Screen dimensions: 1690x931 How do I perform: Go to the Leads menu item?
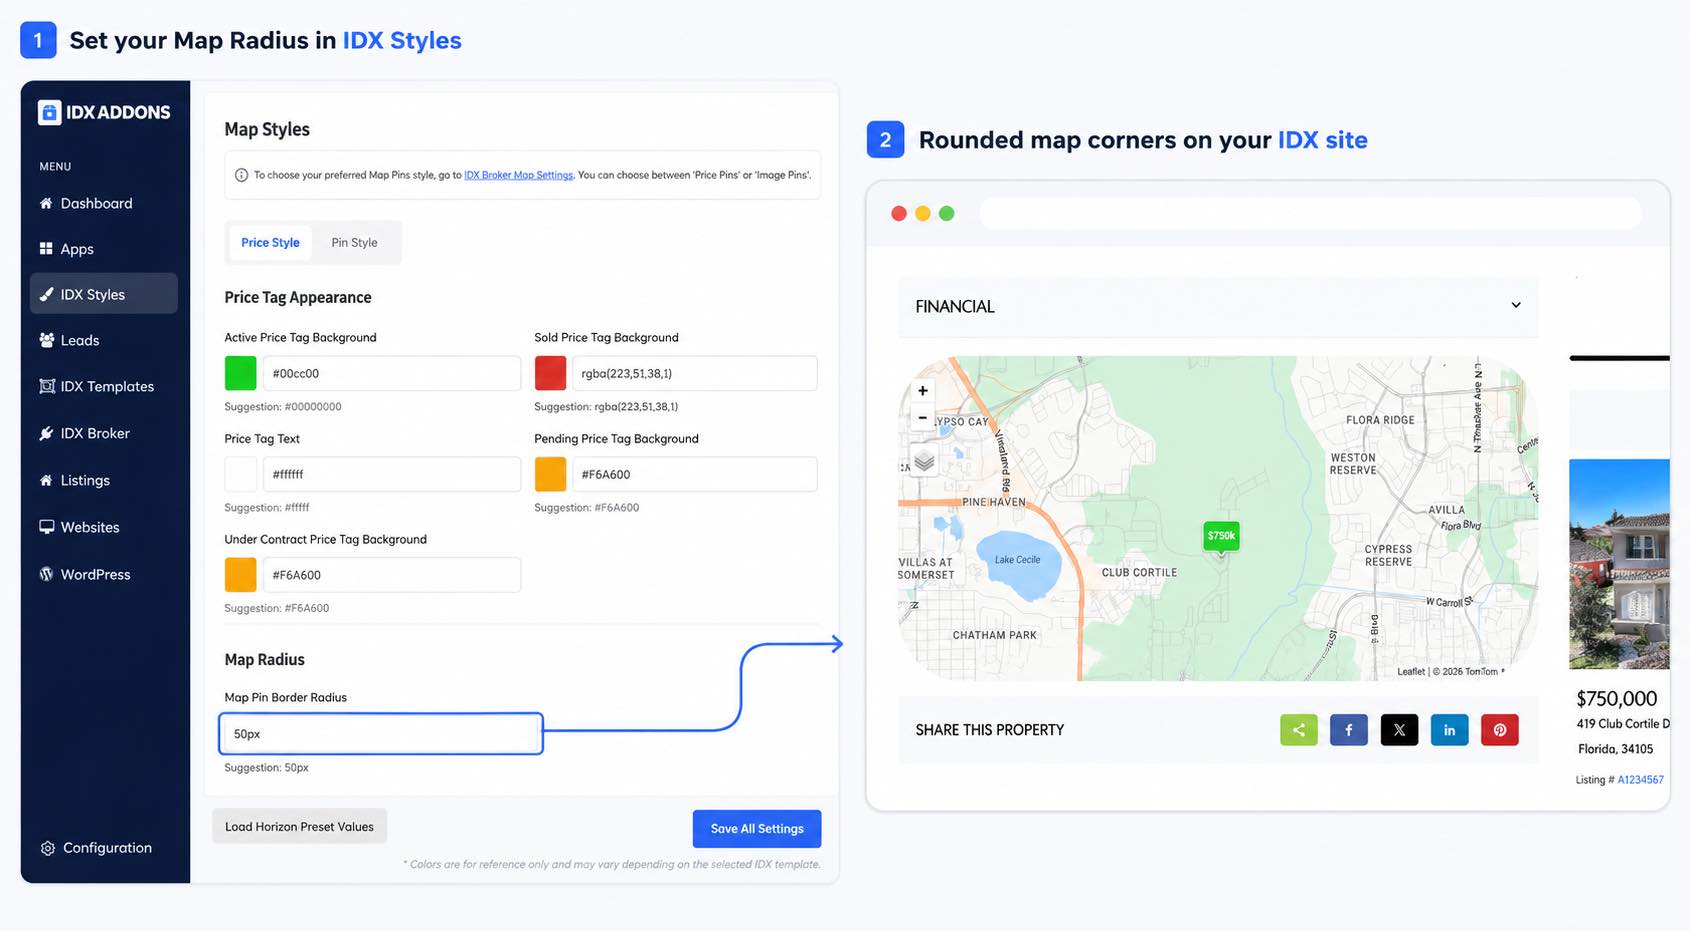104,340
